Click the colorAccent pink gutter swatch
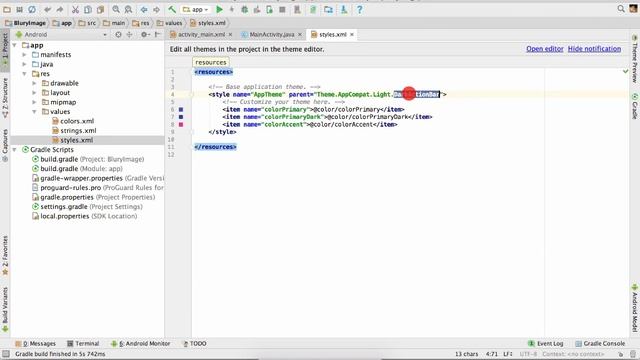The height and width of the screenshot is (360, 640). (181, 124)
